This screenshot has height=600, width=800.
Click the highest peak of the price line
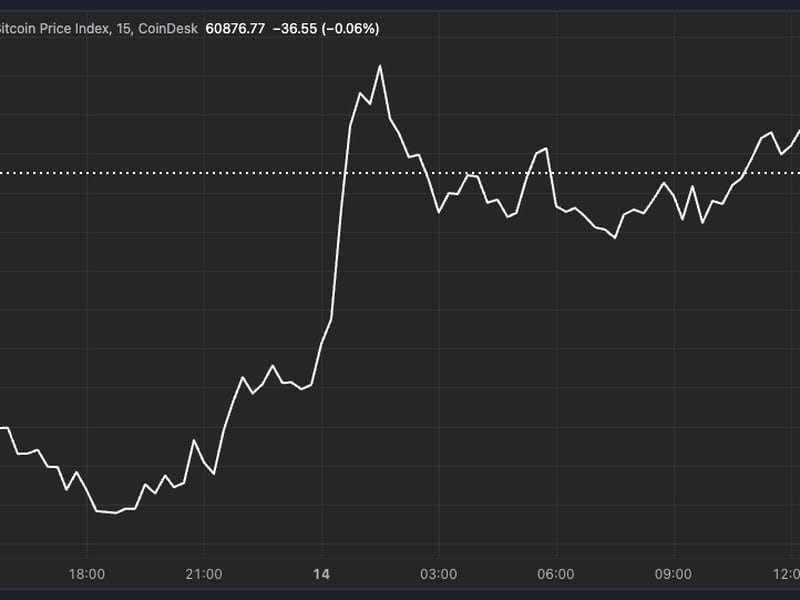pos(380,66)
